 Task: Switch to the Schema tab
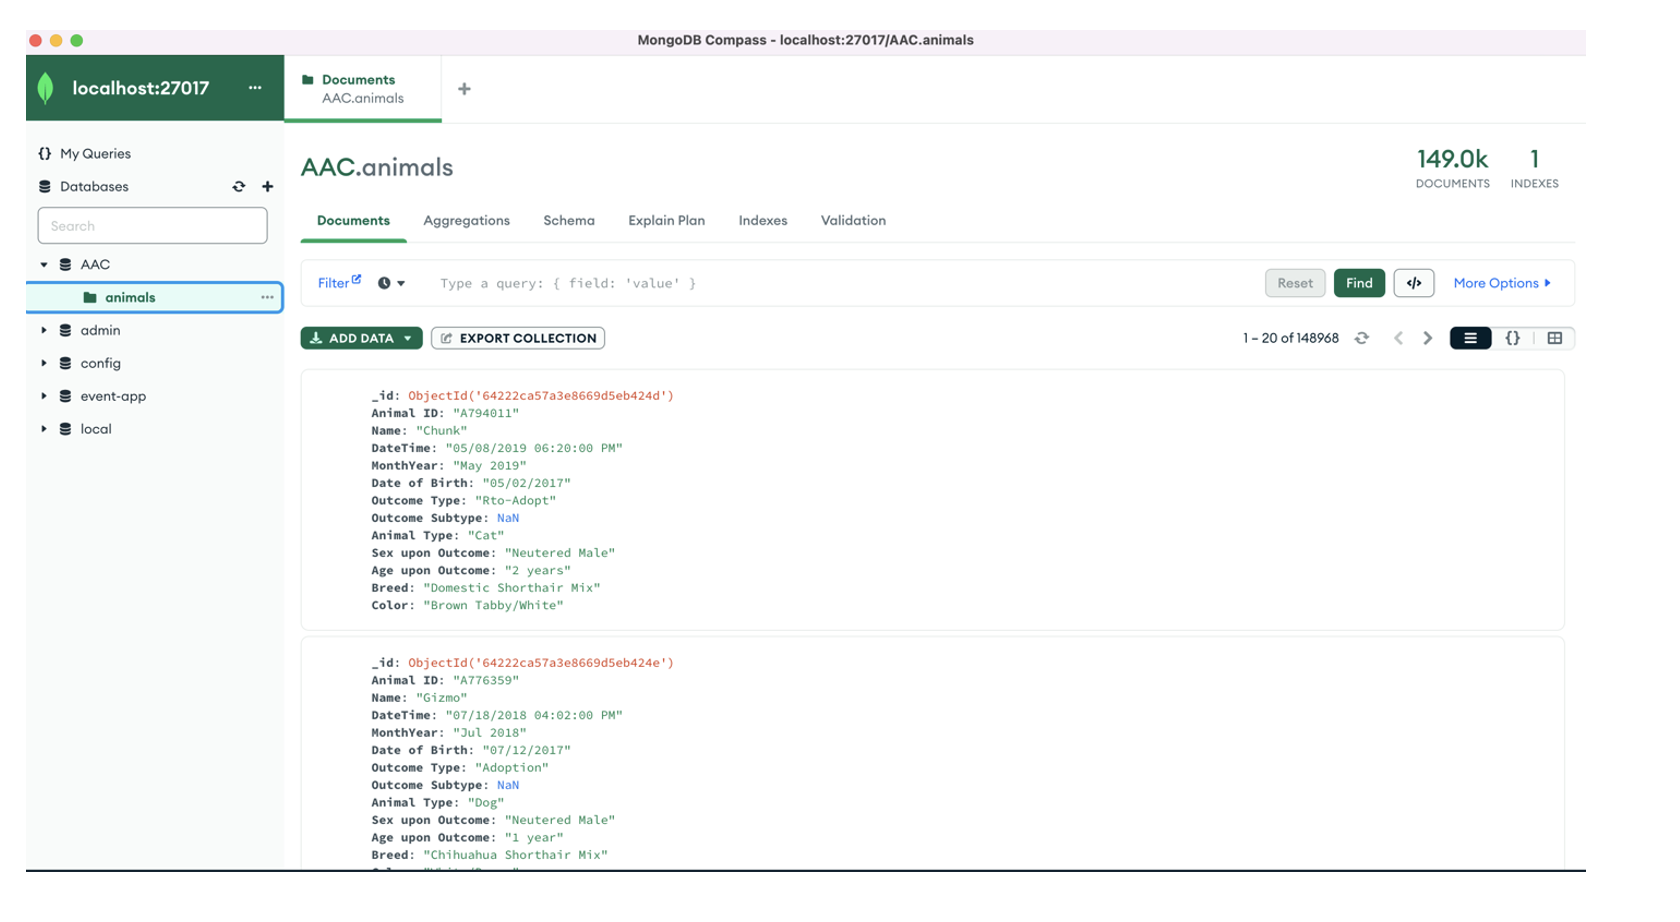(569, 221)
